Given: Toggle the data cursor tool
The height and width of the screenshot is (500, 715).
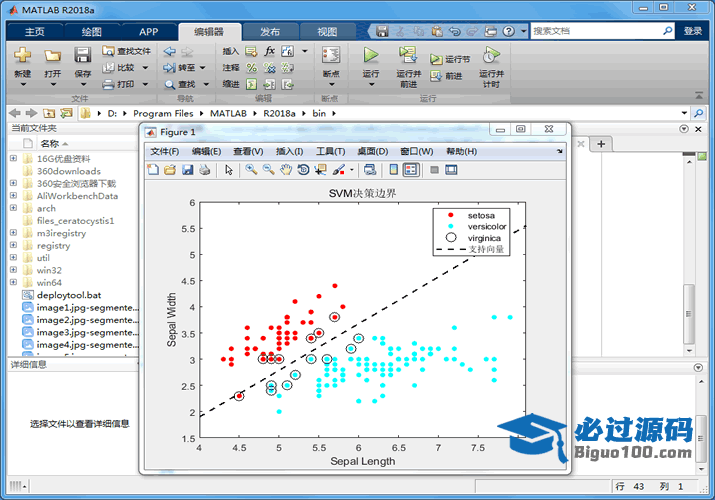Looking at the screenshot, I should pyautogui.click(x=321, y=170).
